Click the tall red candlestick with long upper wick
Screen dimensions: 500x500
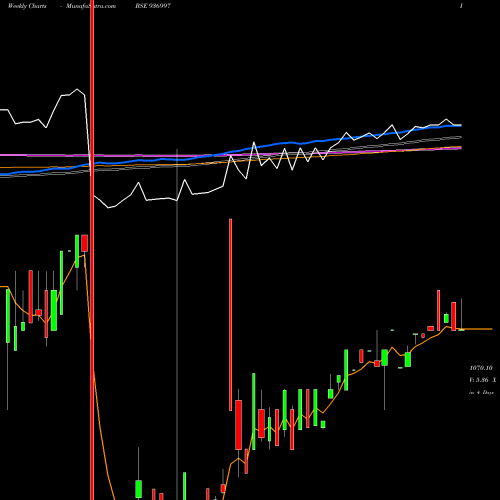[x=231, y=315]
